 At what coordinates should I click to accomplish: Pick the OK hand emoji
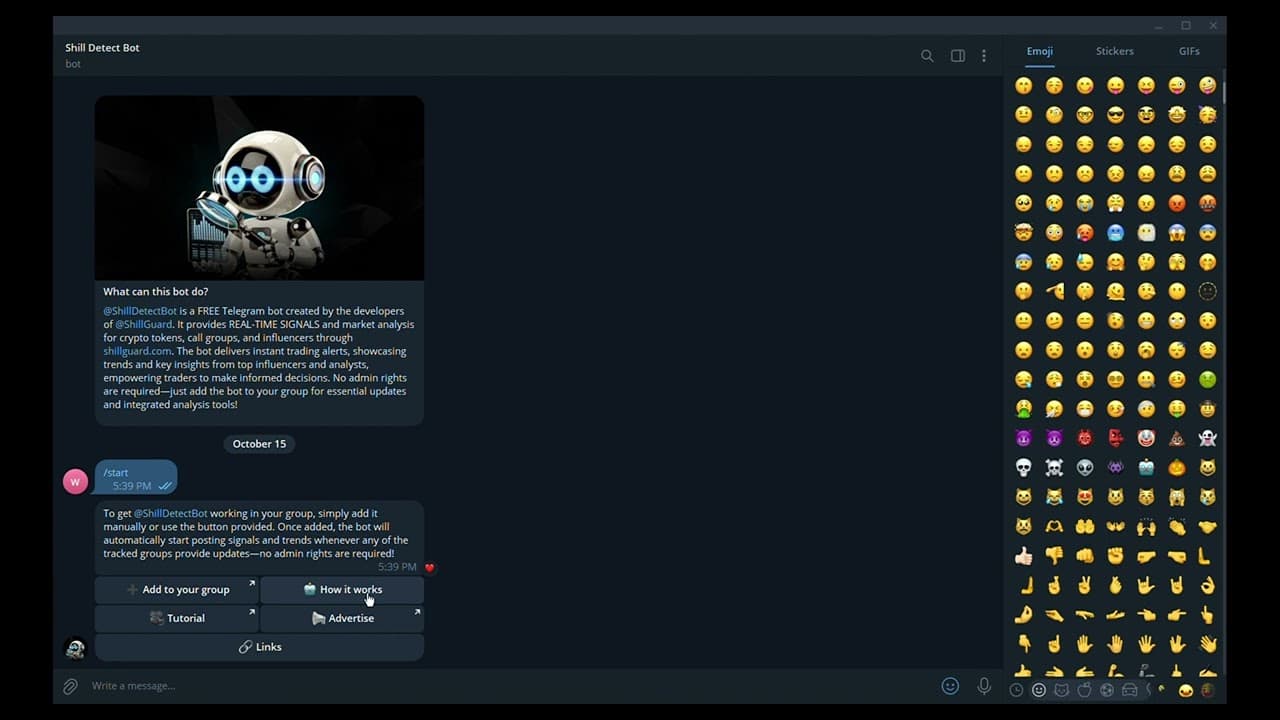coord(1207,585)
